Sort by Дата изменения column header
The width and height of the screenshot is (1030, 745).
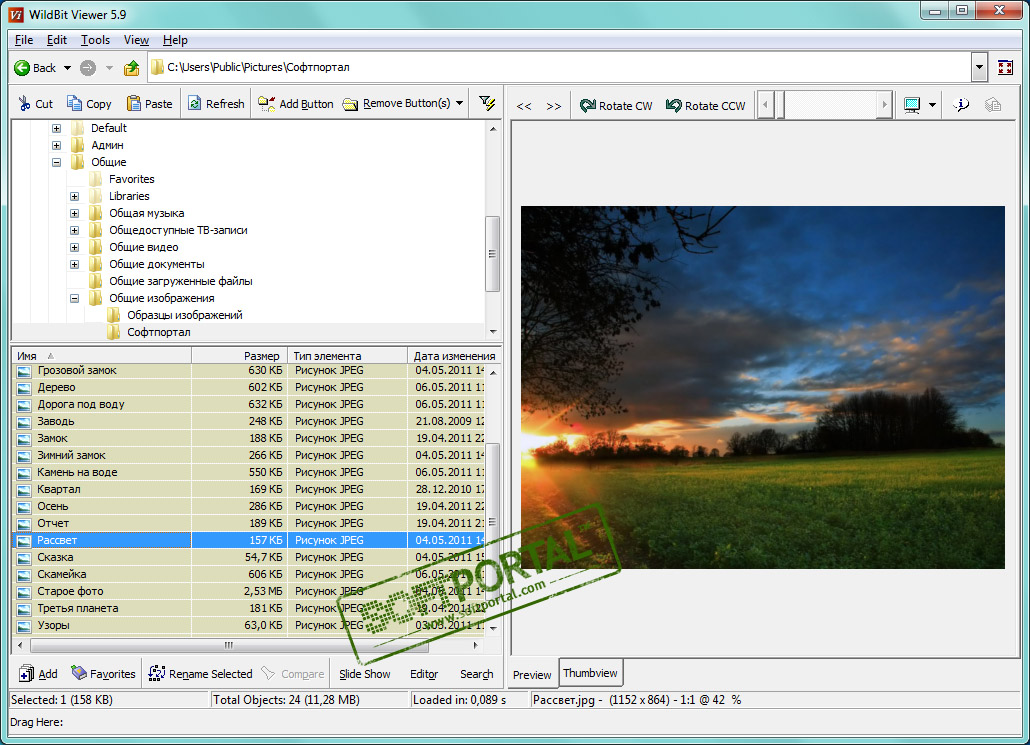[454, 355]
